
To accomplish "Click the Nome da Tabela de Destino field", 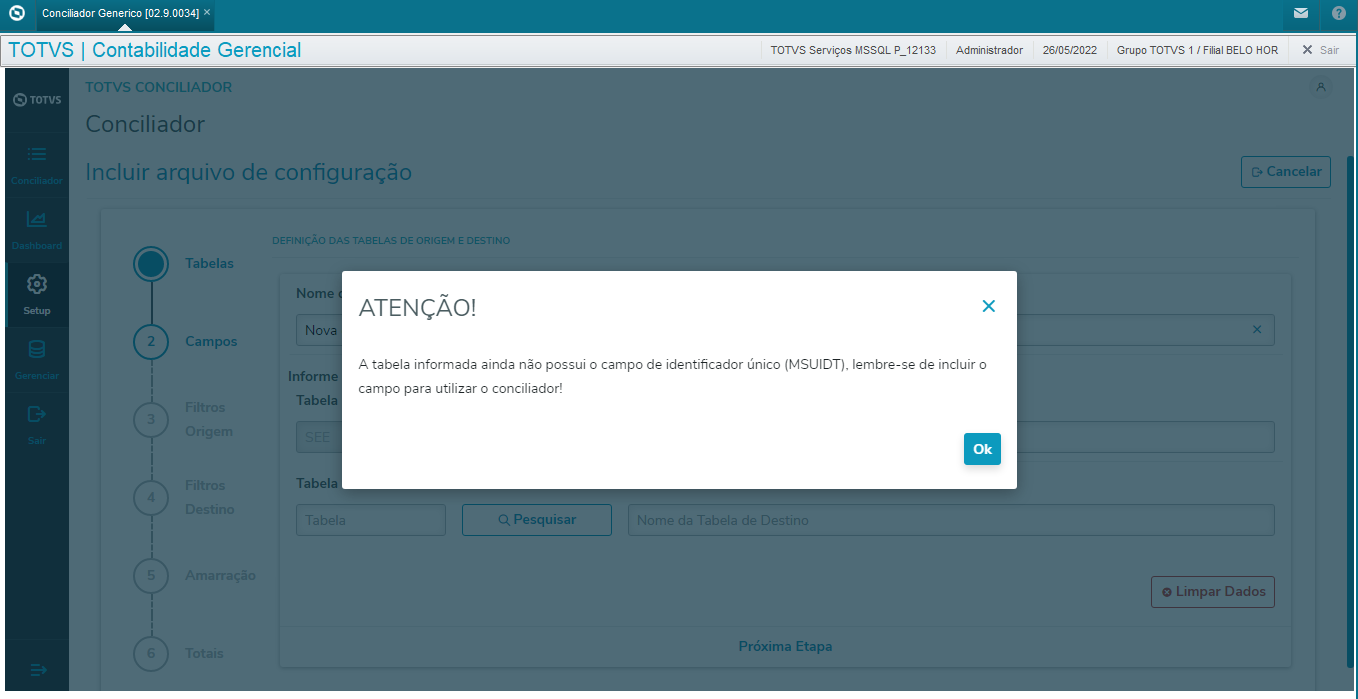I will pos(951,520).
